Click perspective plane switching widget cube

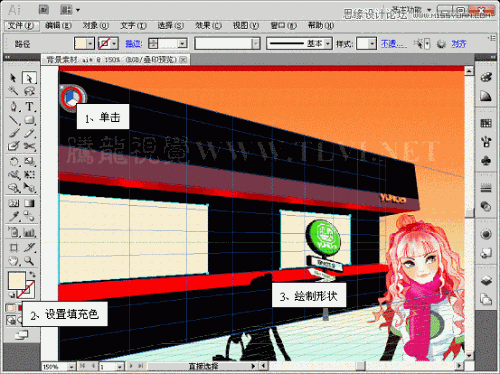click(x=72, y=97)
